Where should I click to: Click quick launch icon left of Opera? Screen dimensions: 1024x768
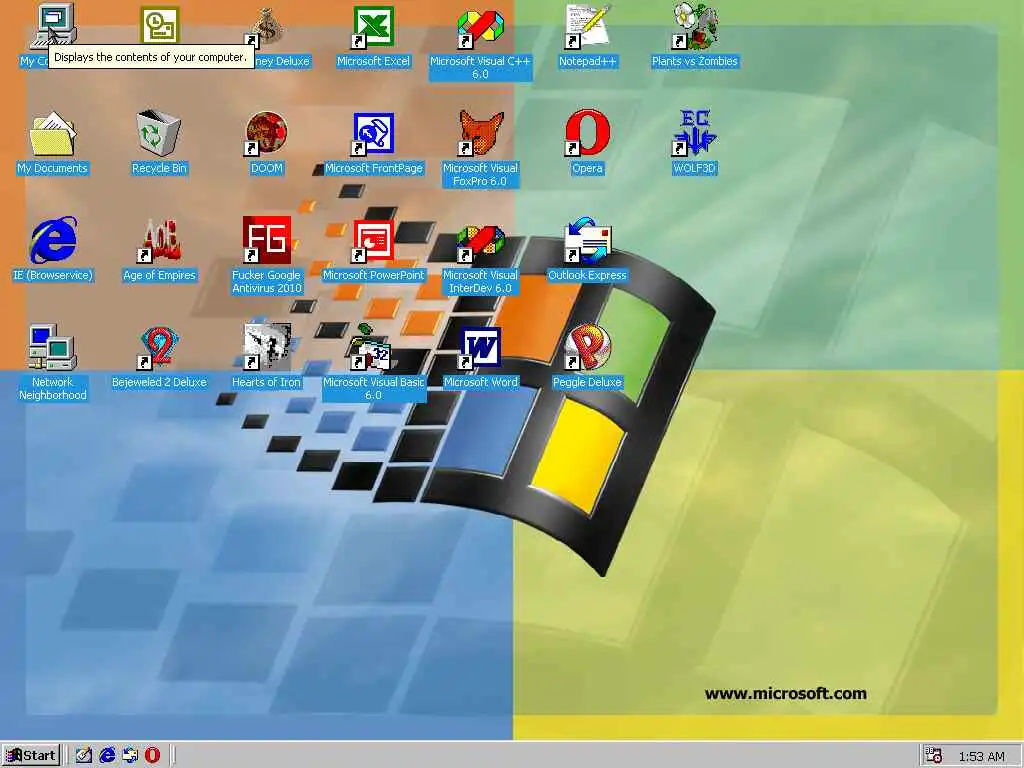(x=129, y=756)
